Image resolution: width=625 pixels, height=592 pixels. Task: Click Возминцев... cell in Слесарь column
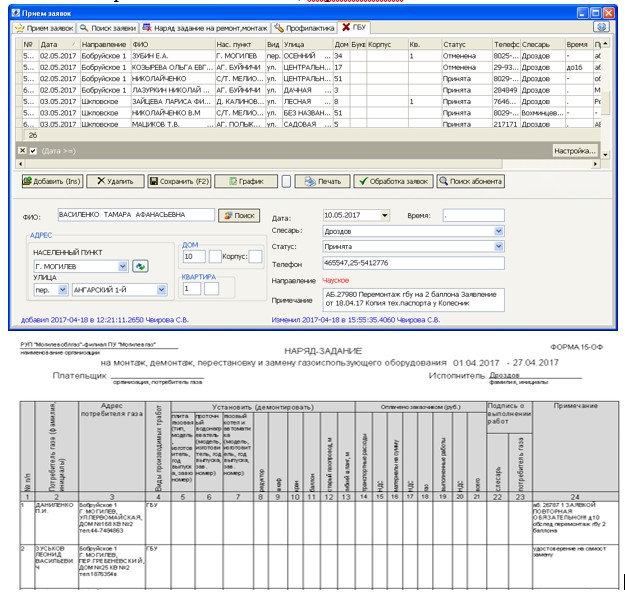click(542, 113)
